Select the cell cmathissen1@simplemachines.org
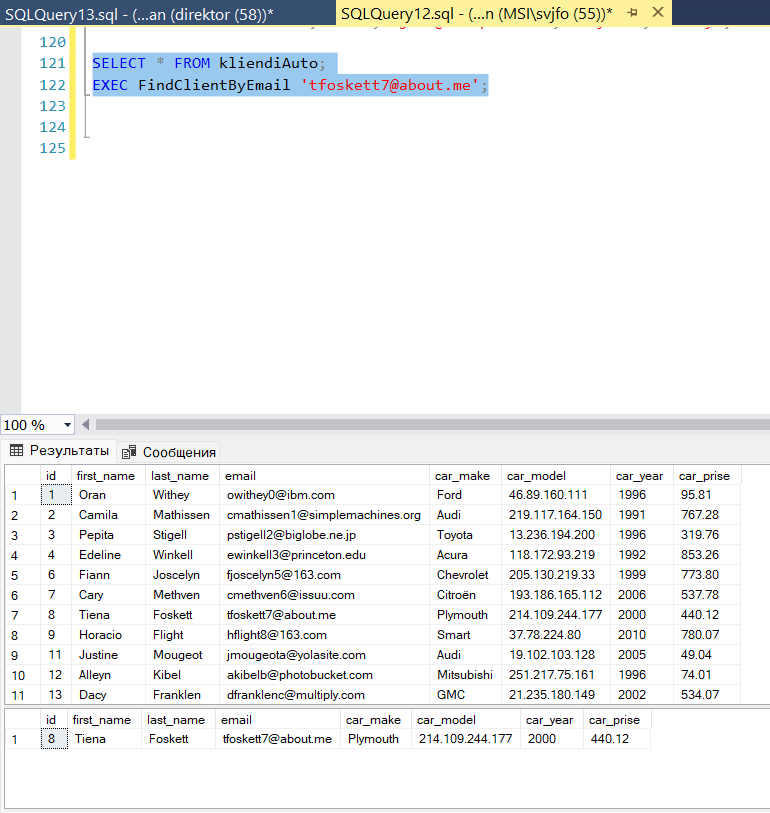 point(325,515)
